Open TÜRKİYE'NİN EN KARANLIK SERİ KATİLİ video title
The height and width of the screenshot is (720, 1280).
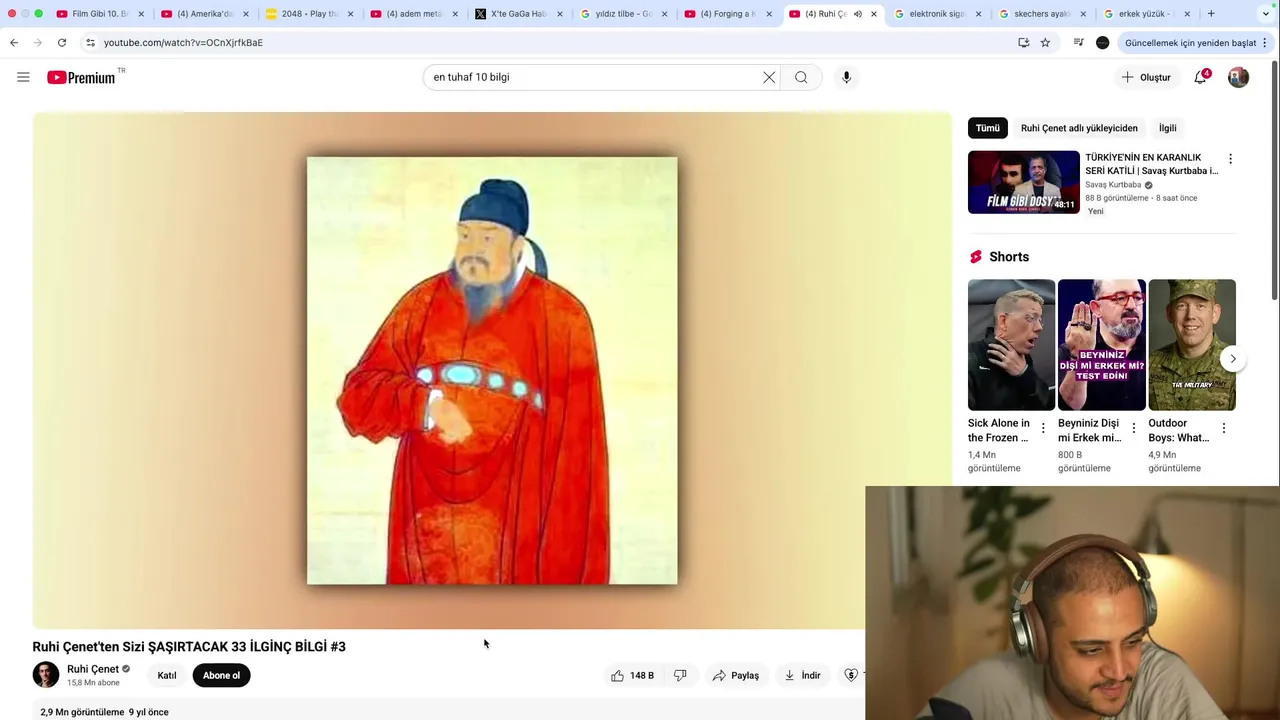(x=1151, y=164)
